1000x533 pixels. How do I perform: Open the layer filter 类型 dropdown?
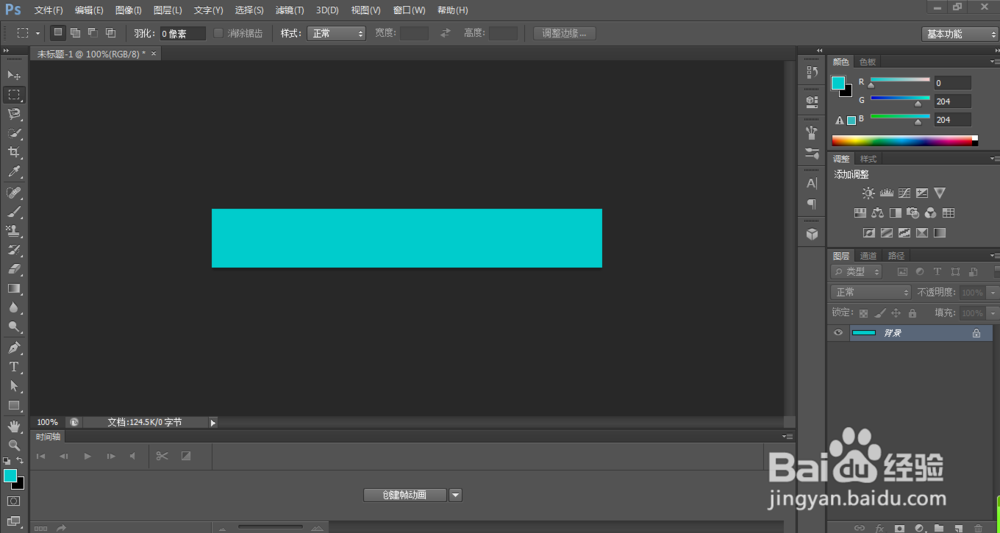click(x=857, y=272)
